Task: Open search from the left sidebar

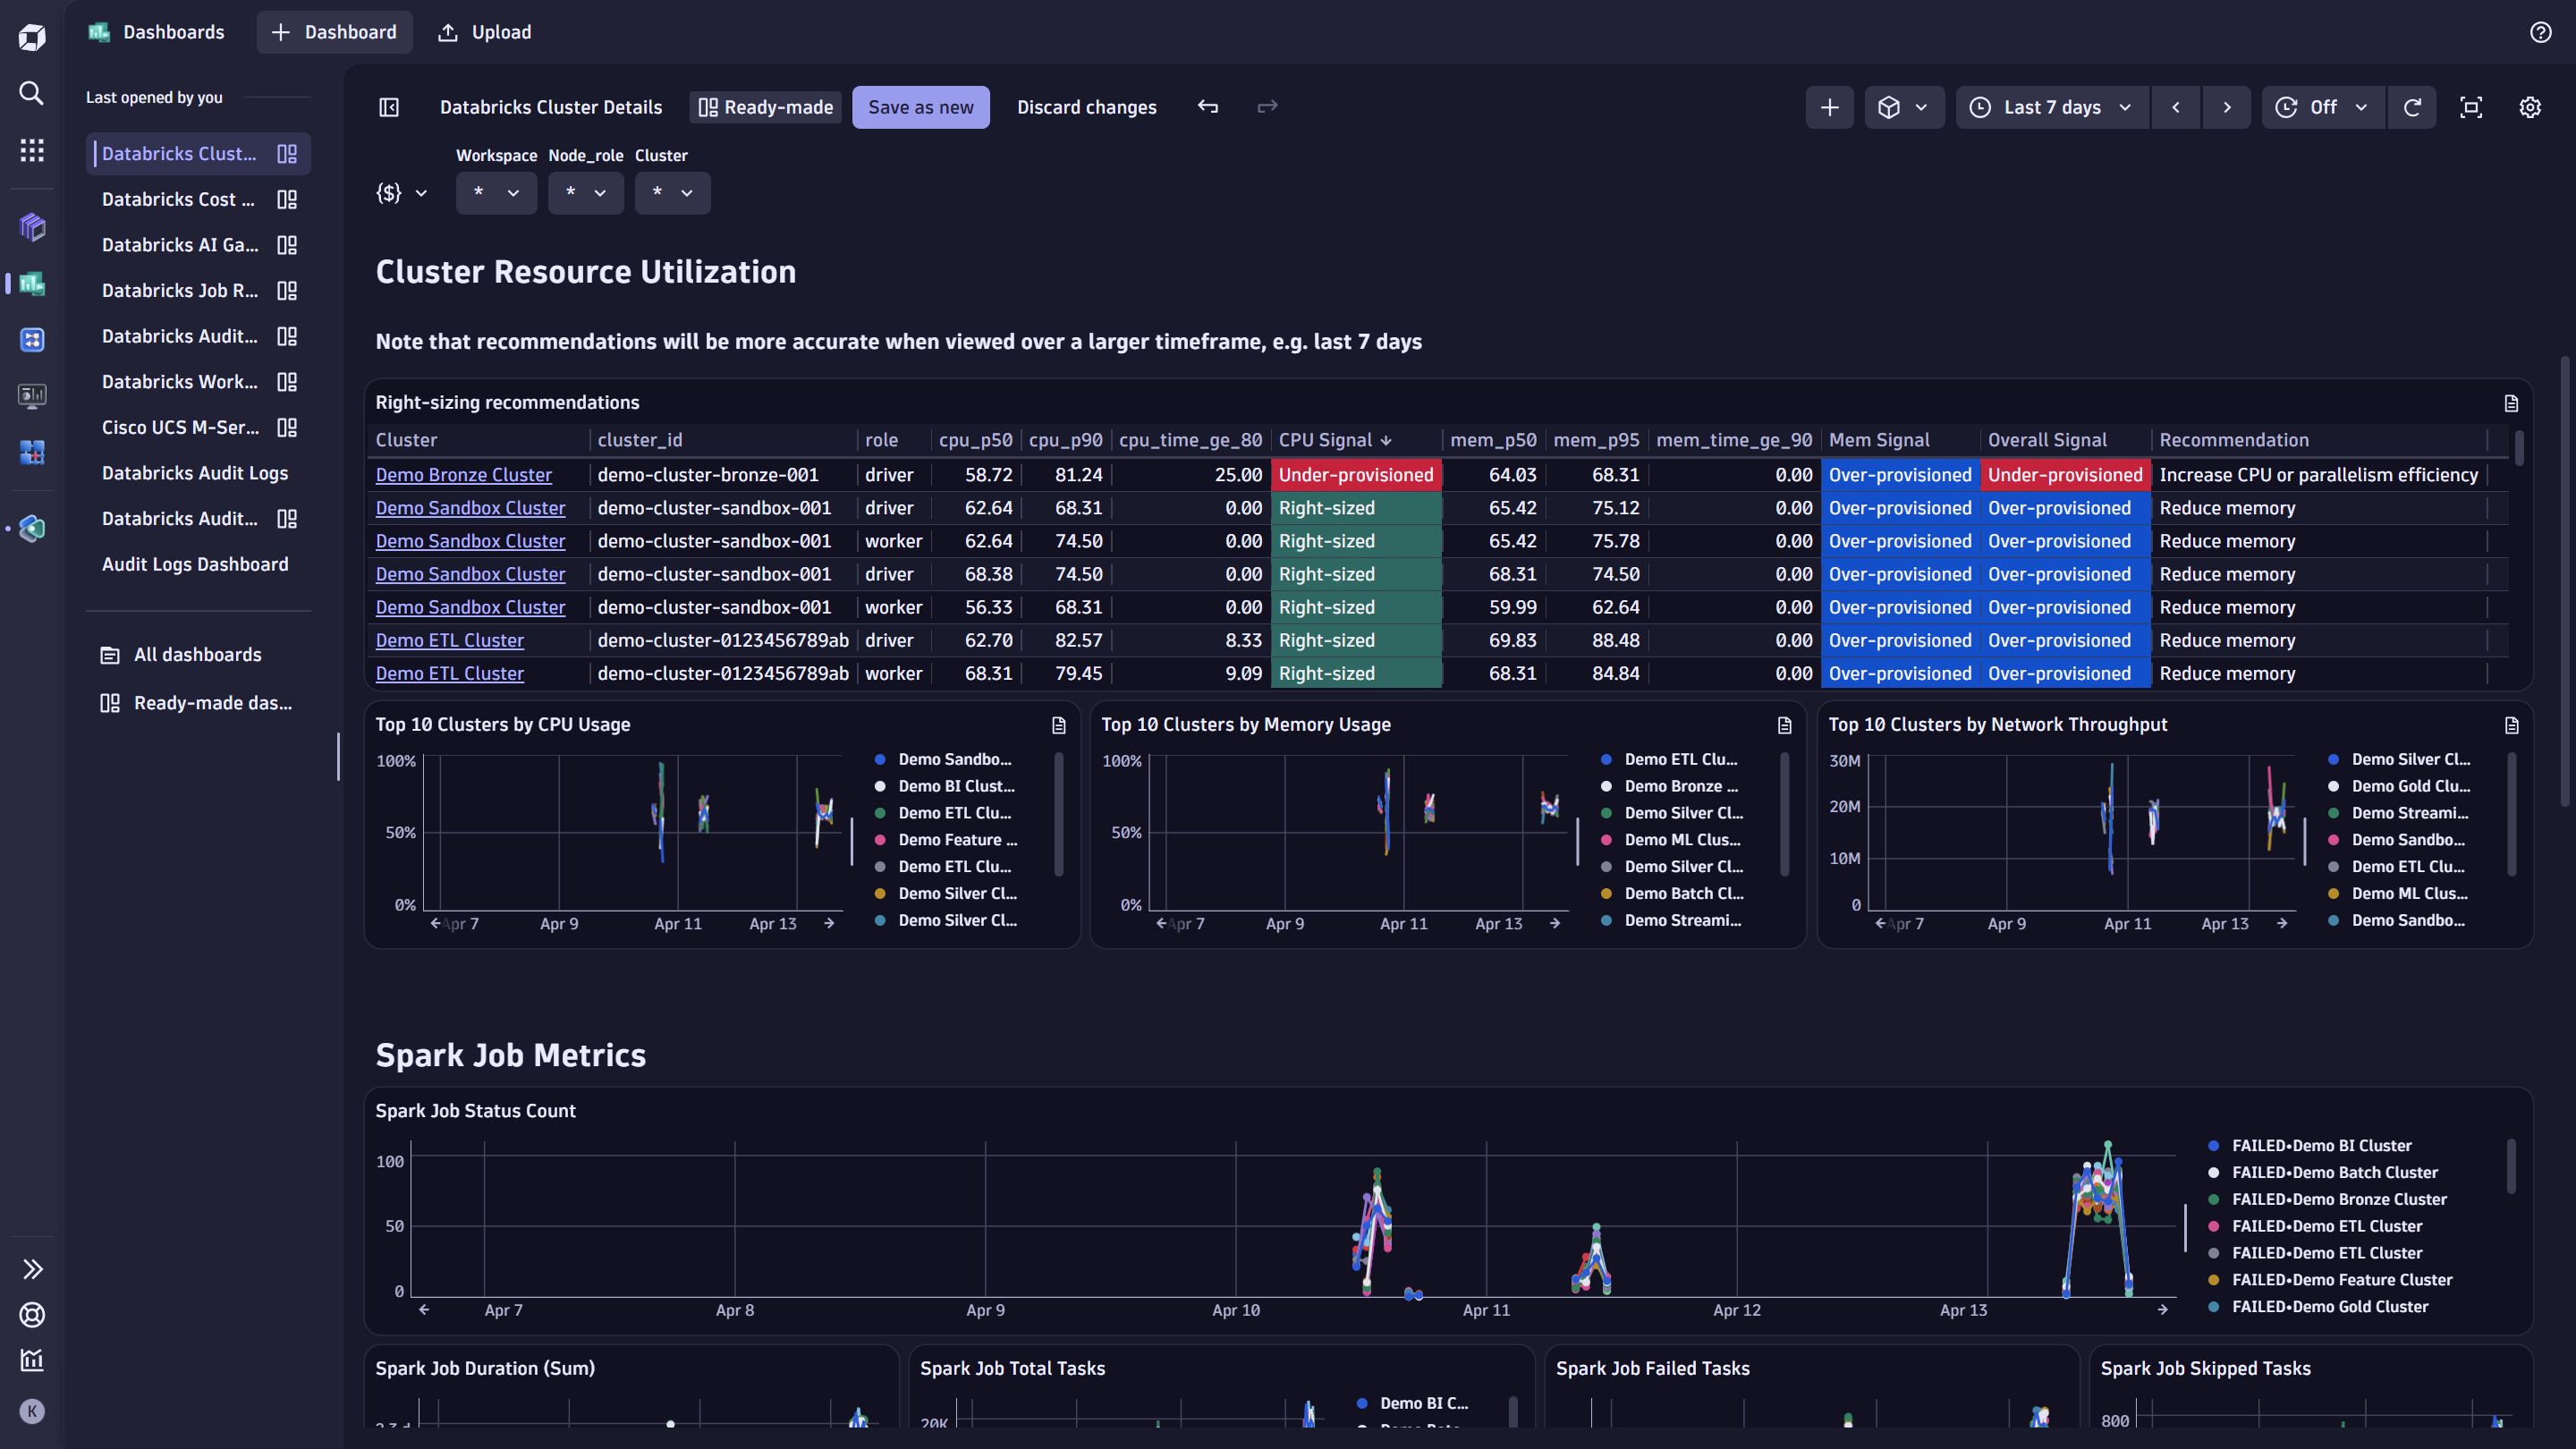Action: pyautogui.click(x=31, y=92)
